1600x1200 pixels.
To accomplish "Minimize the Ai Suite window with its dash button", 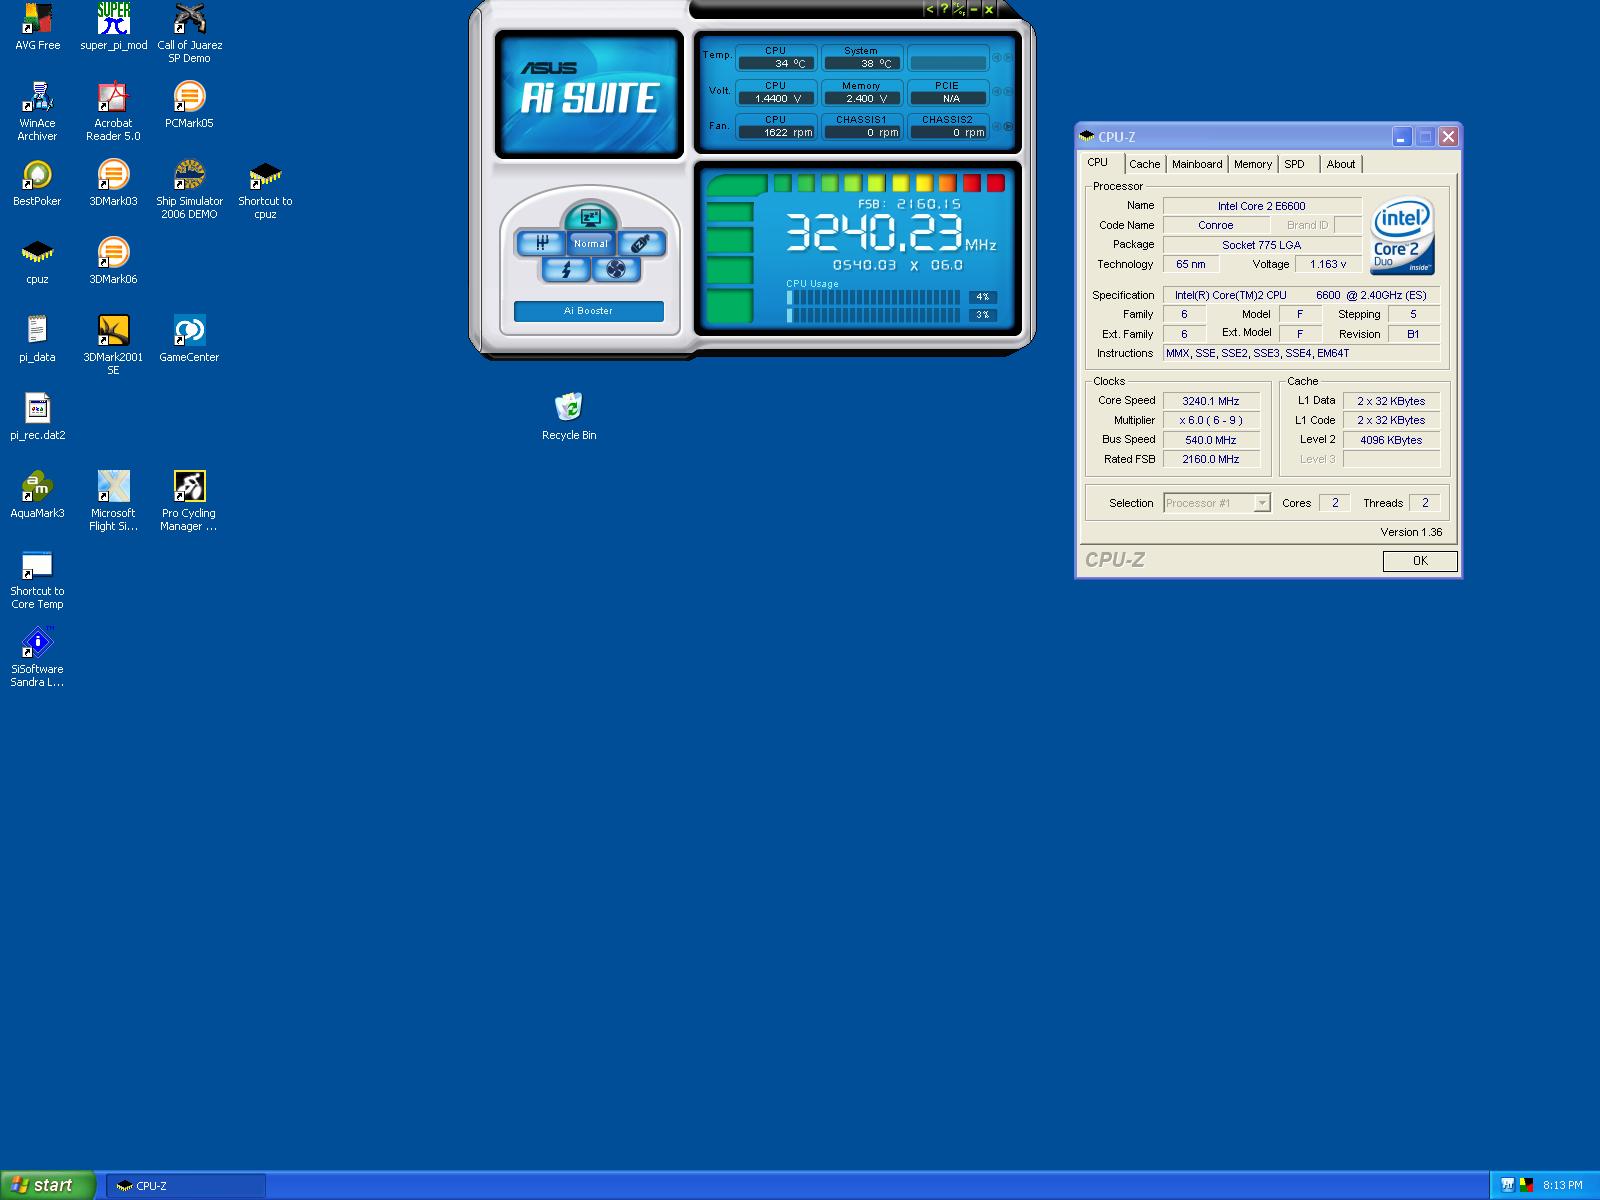I will [x=973, y=9].
